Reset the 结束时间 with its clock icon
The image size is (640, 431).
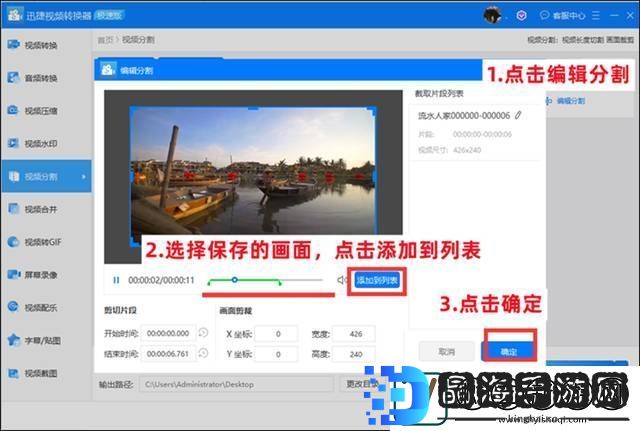coord(203,353)
